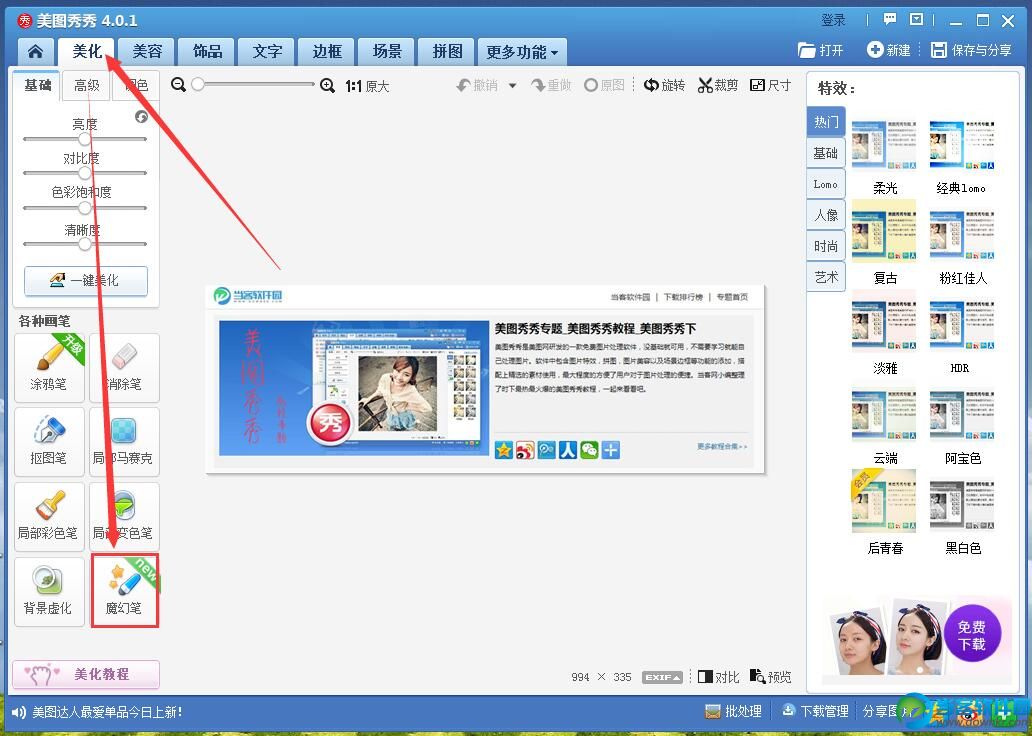Click 撤销 undo in the toolbar
1032x736 pixels.
coord(478,86)
